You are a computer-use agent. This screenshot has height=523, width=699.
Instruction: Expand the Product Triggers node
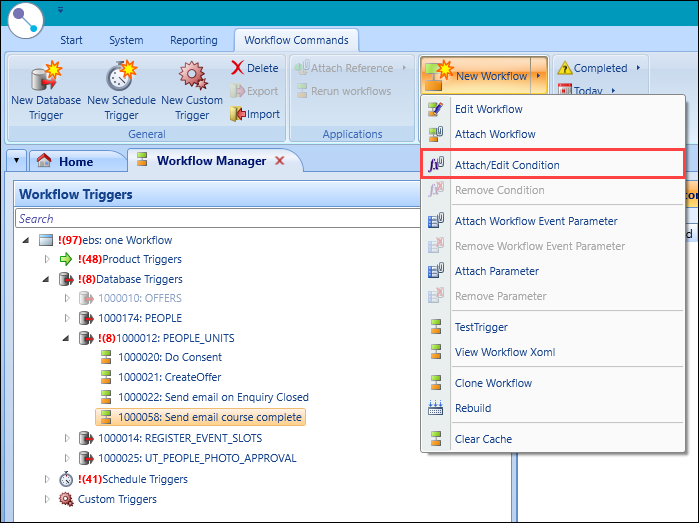[46, 259]
